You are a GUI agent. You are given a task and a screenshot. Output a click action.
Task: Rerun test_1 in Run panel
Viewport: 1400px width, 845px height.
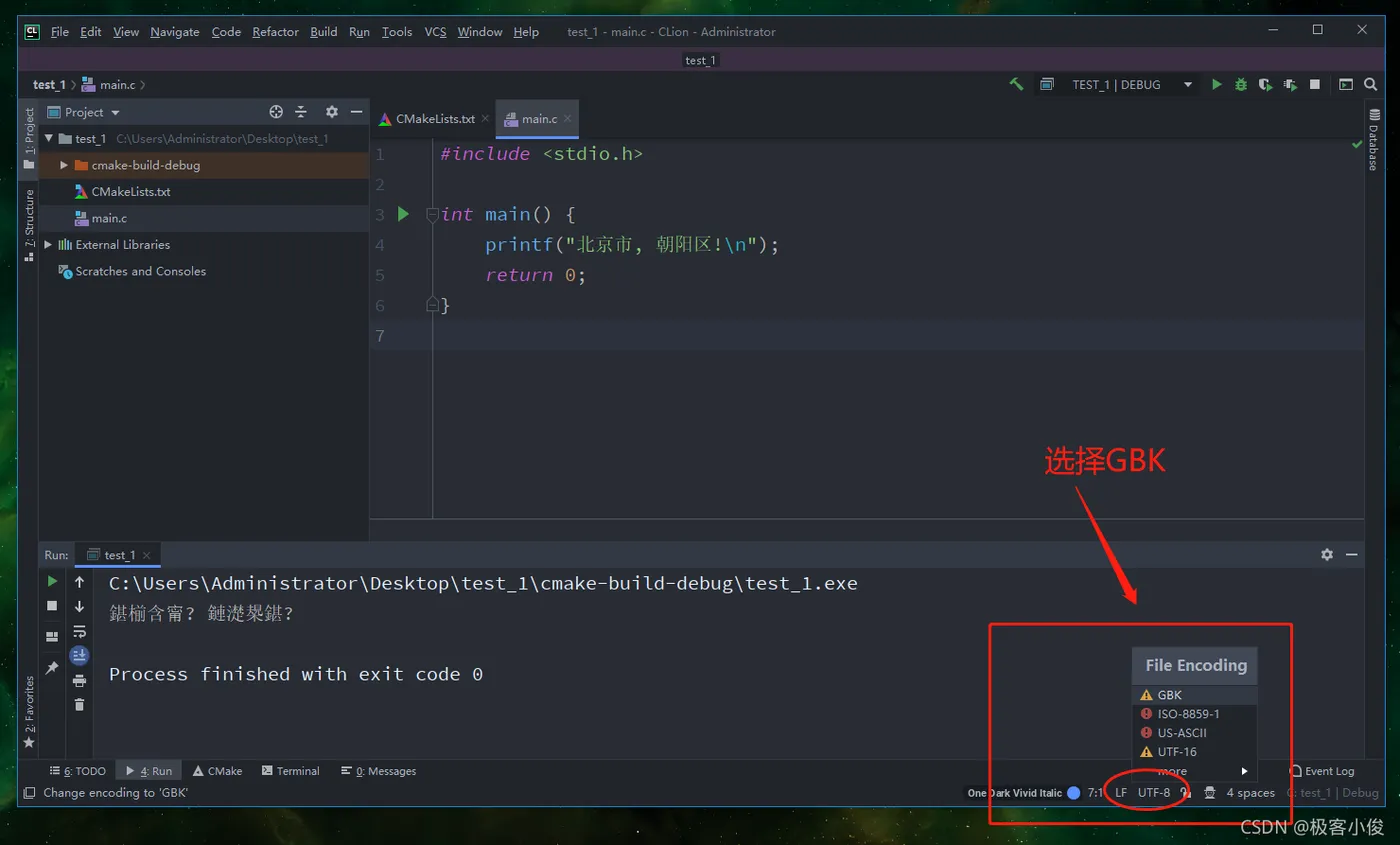52,581
